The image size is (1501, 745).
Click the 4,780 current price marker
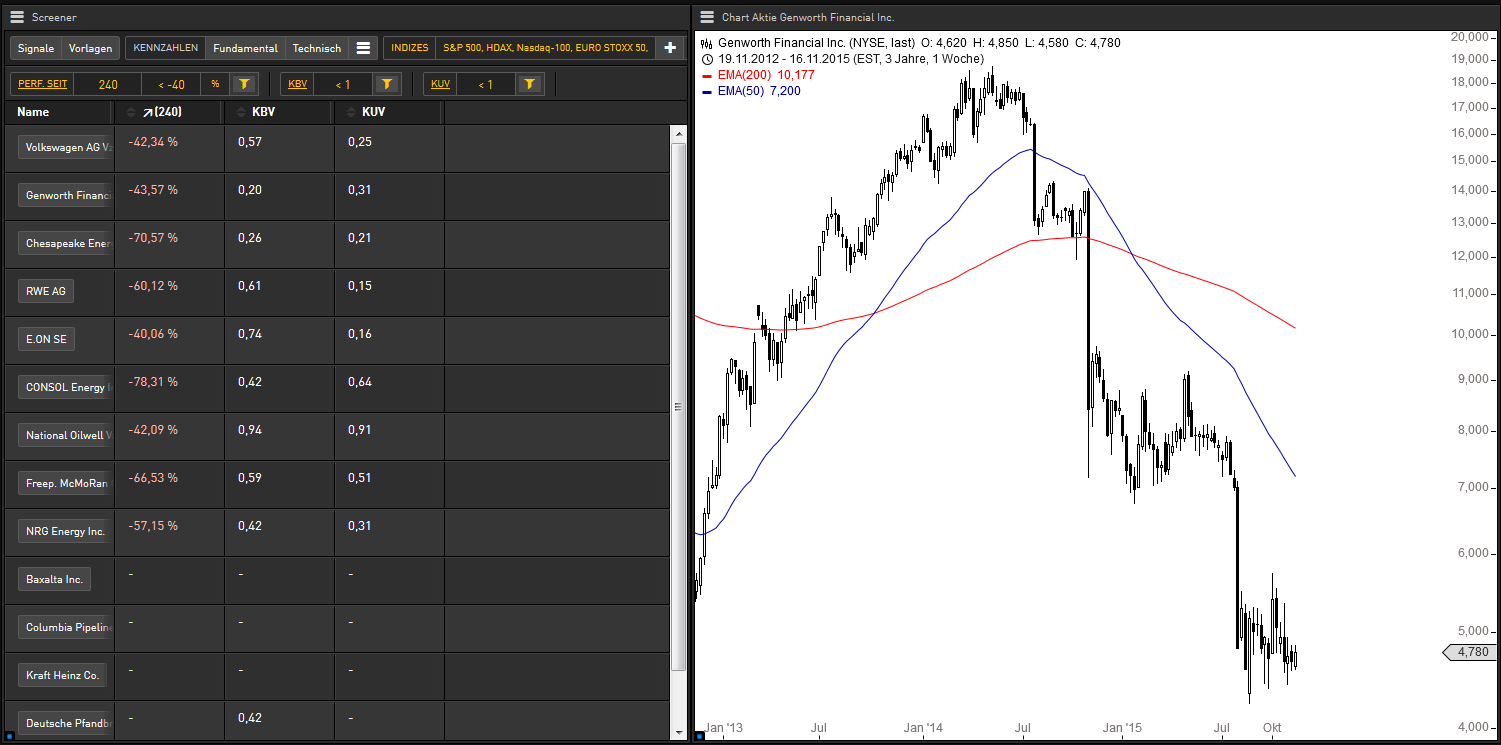pos(1469,652)
